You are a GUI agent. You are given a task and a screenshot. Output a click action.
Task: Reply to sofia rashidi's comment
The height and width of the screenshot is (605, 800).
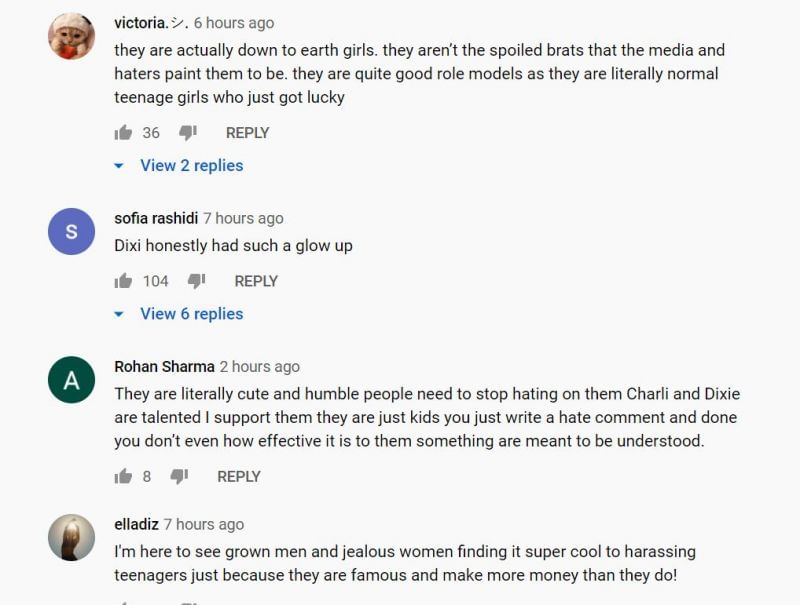[255, 281]
